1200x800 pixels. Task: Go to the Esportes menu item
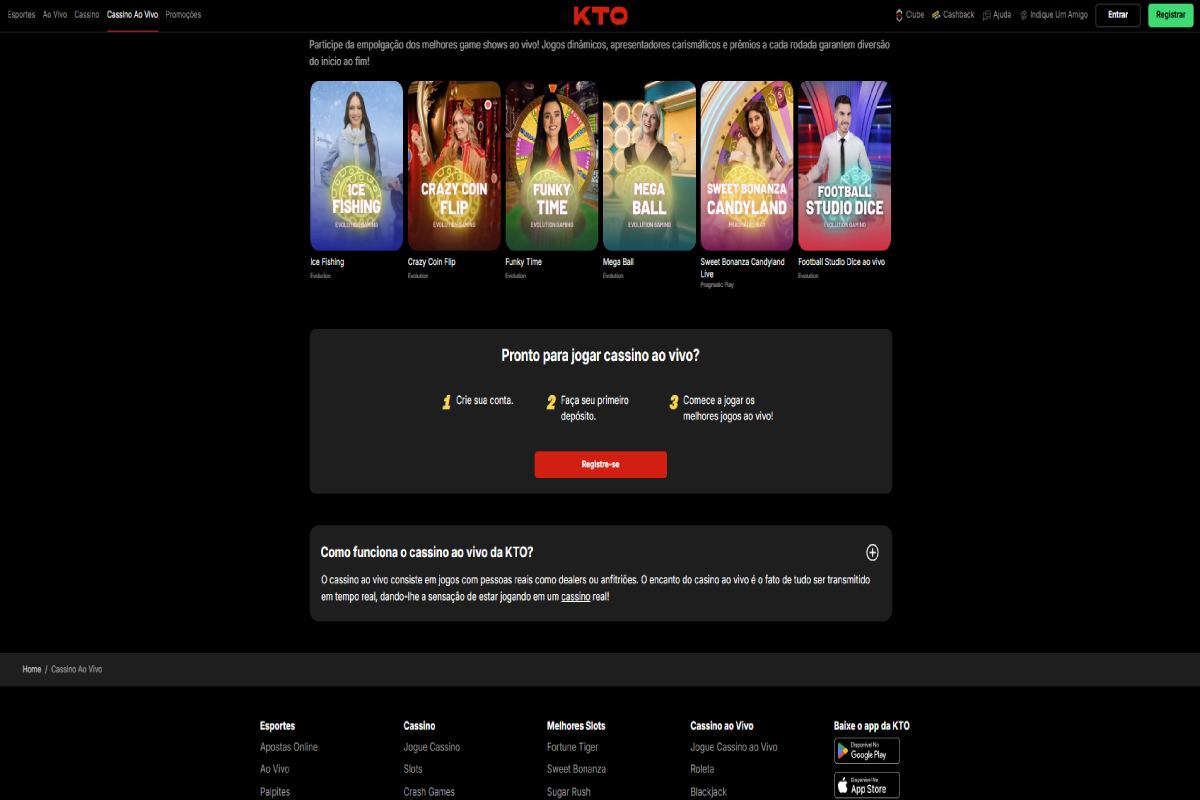[21, 15]
